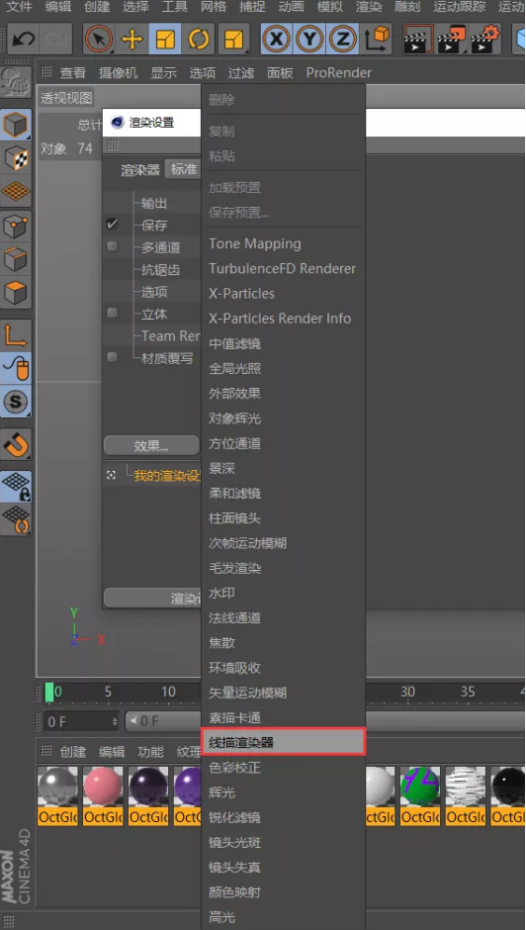
Task: Click the Undo arrow icon
Action: click(24, 39)
